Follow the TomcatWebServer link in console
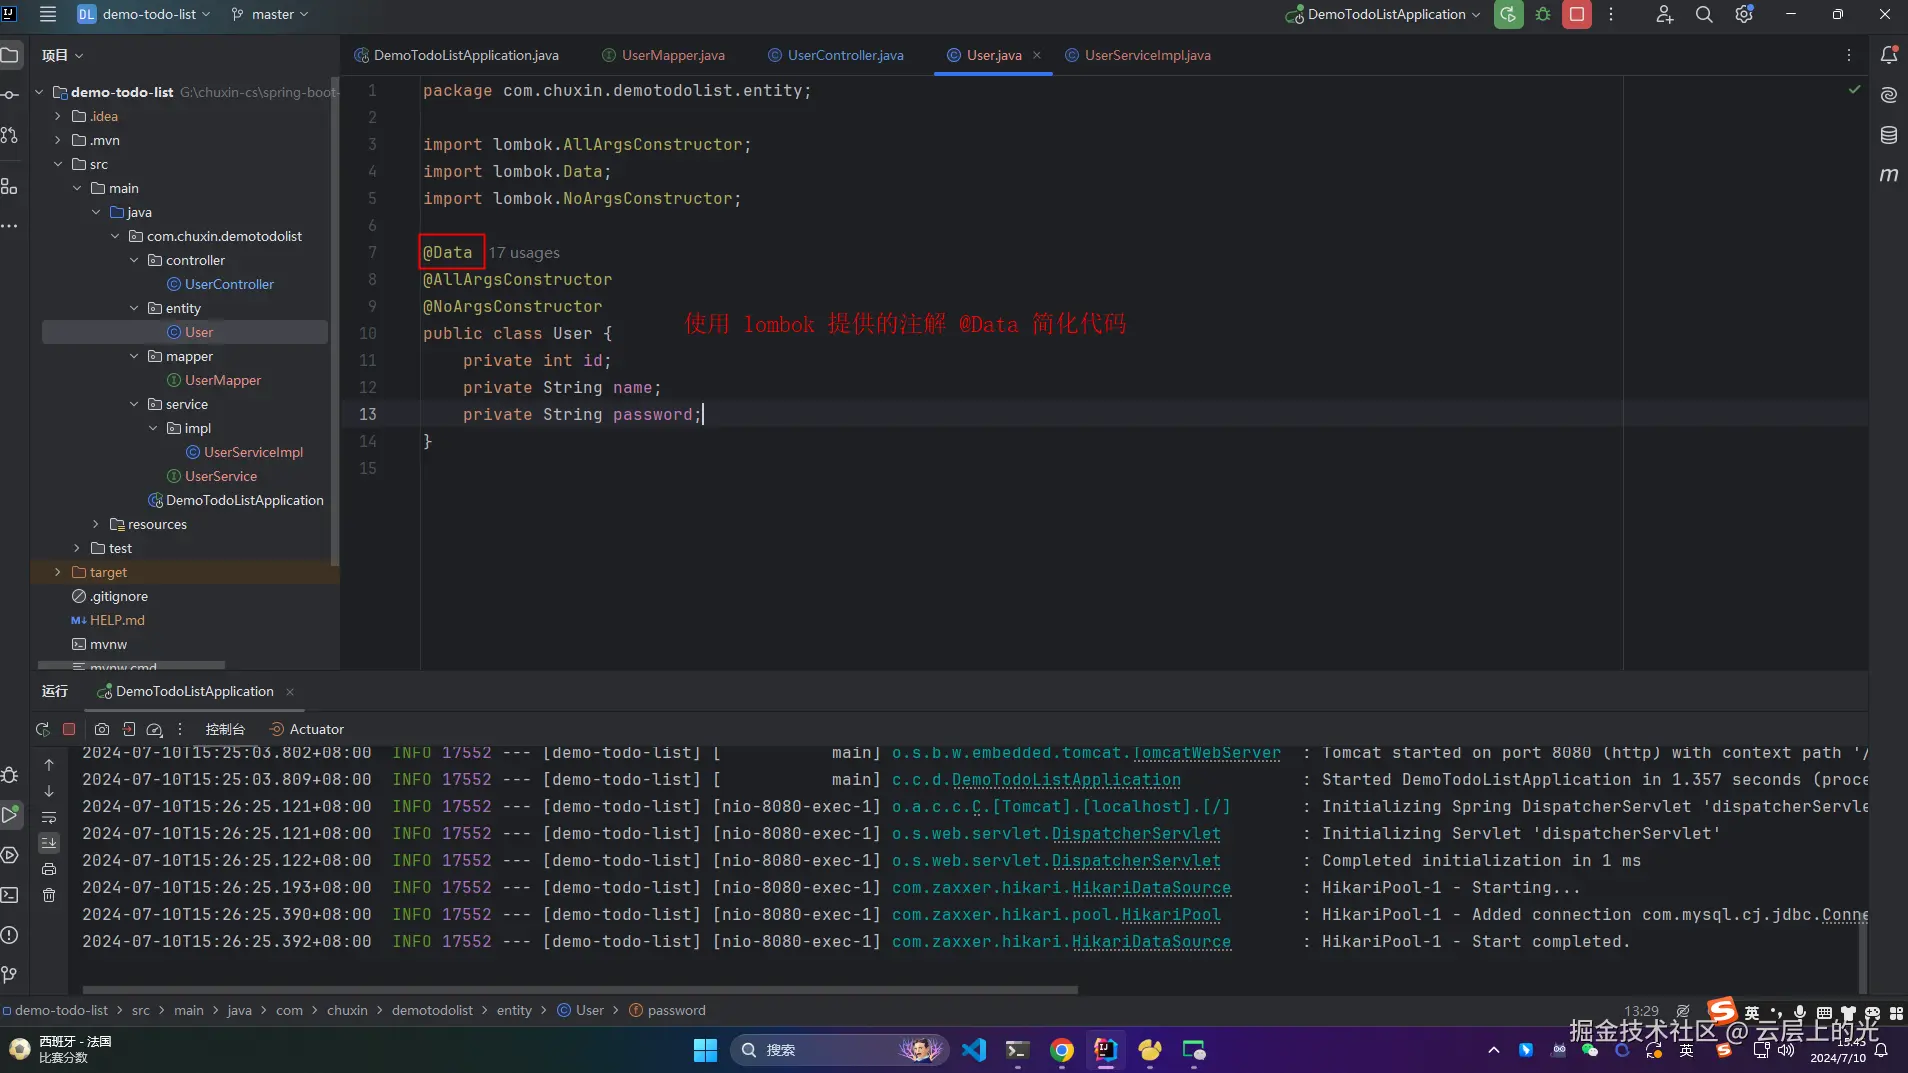Screen dimensions: 1908x1073 coord(1207,753)
